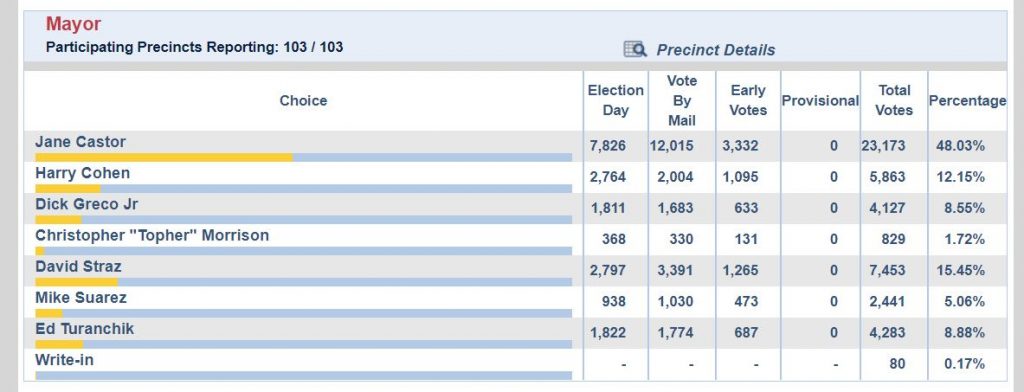
Task: Select the Choice column header
Action: [x=303, y=101]
